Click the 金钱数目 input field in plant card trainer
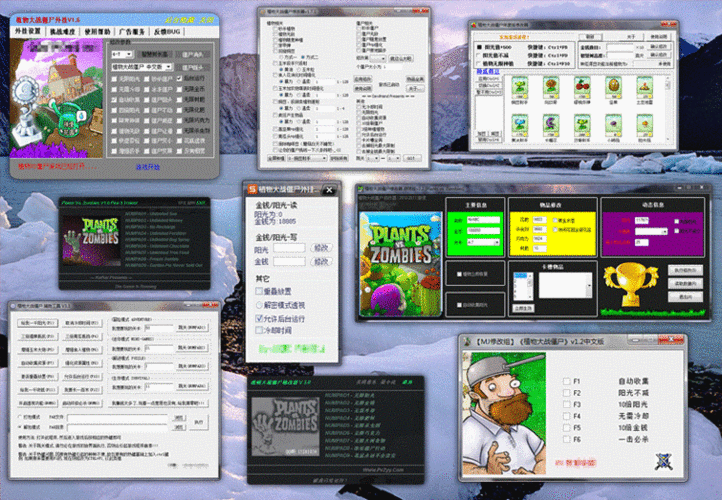Image resolution: width=722 pixels, height=500 pixels. 620,47
